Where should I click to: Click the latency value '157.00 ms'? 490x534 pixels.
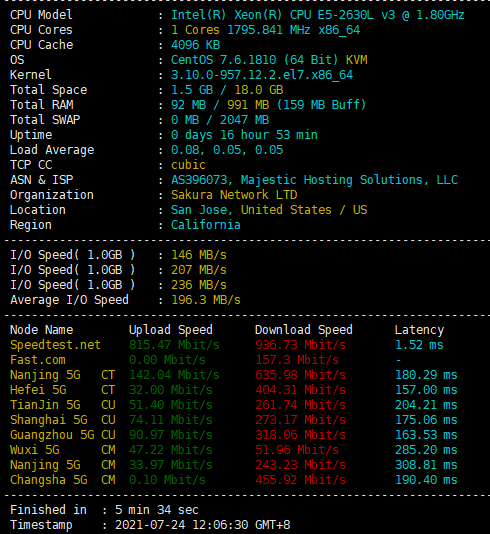click(426, 390)
